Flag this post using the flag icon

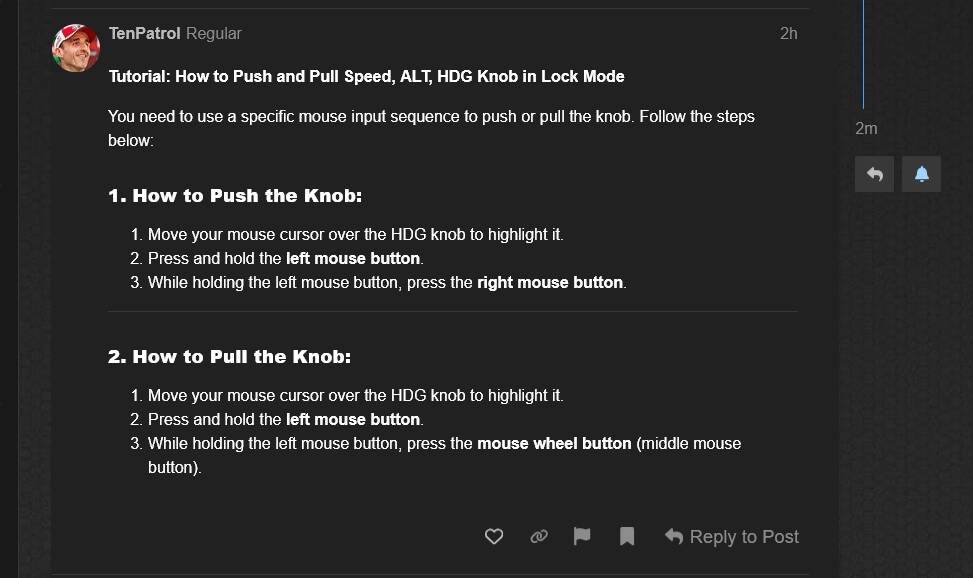(x=582, y=536)
